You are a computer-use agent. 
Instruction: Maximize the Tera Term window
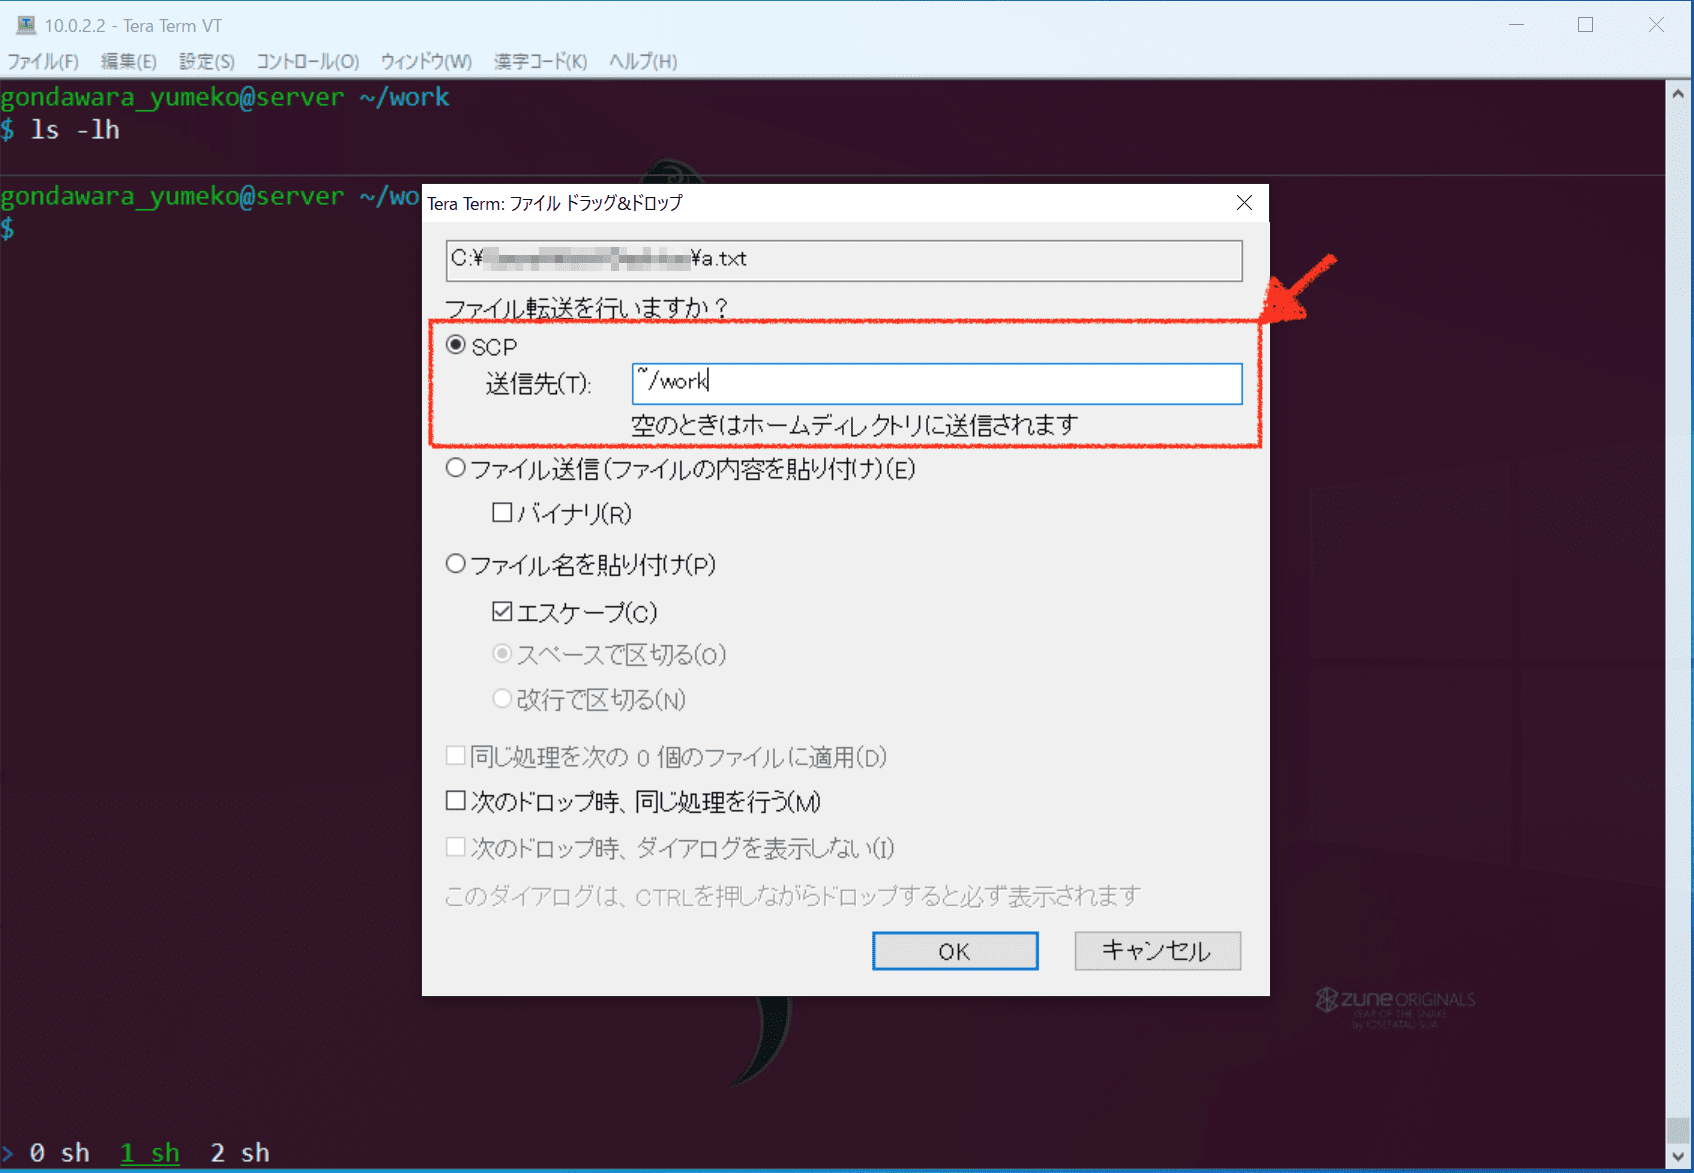[x=1585, y=25]
